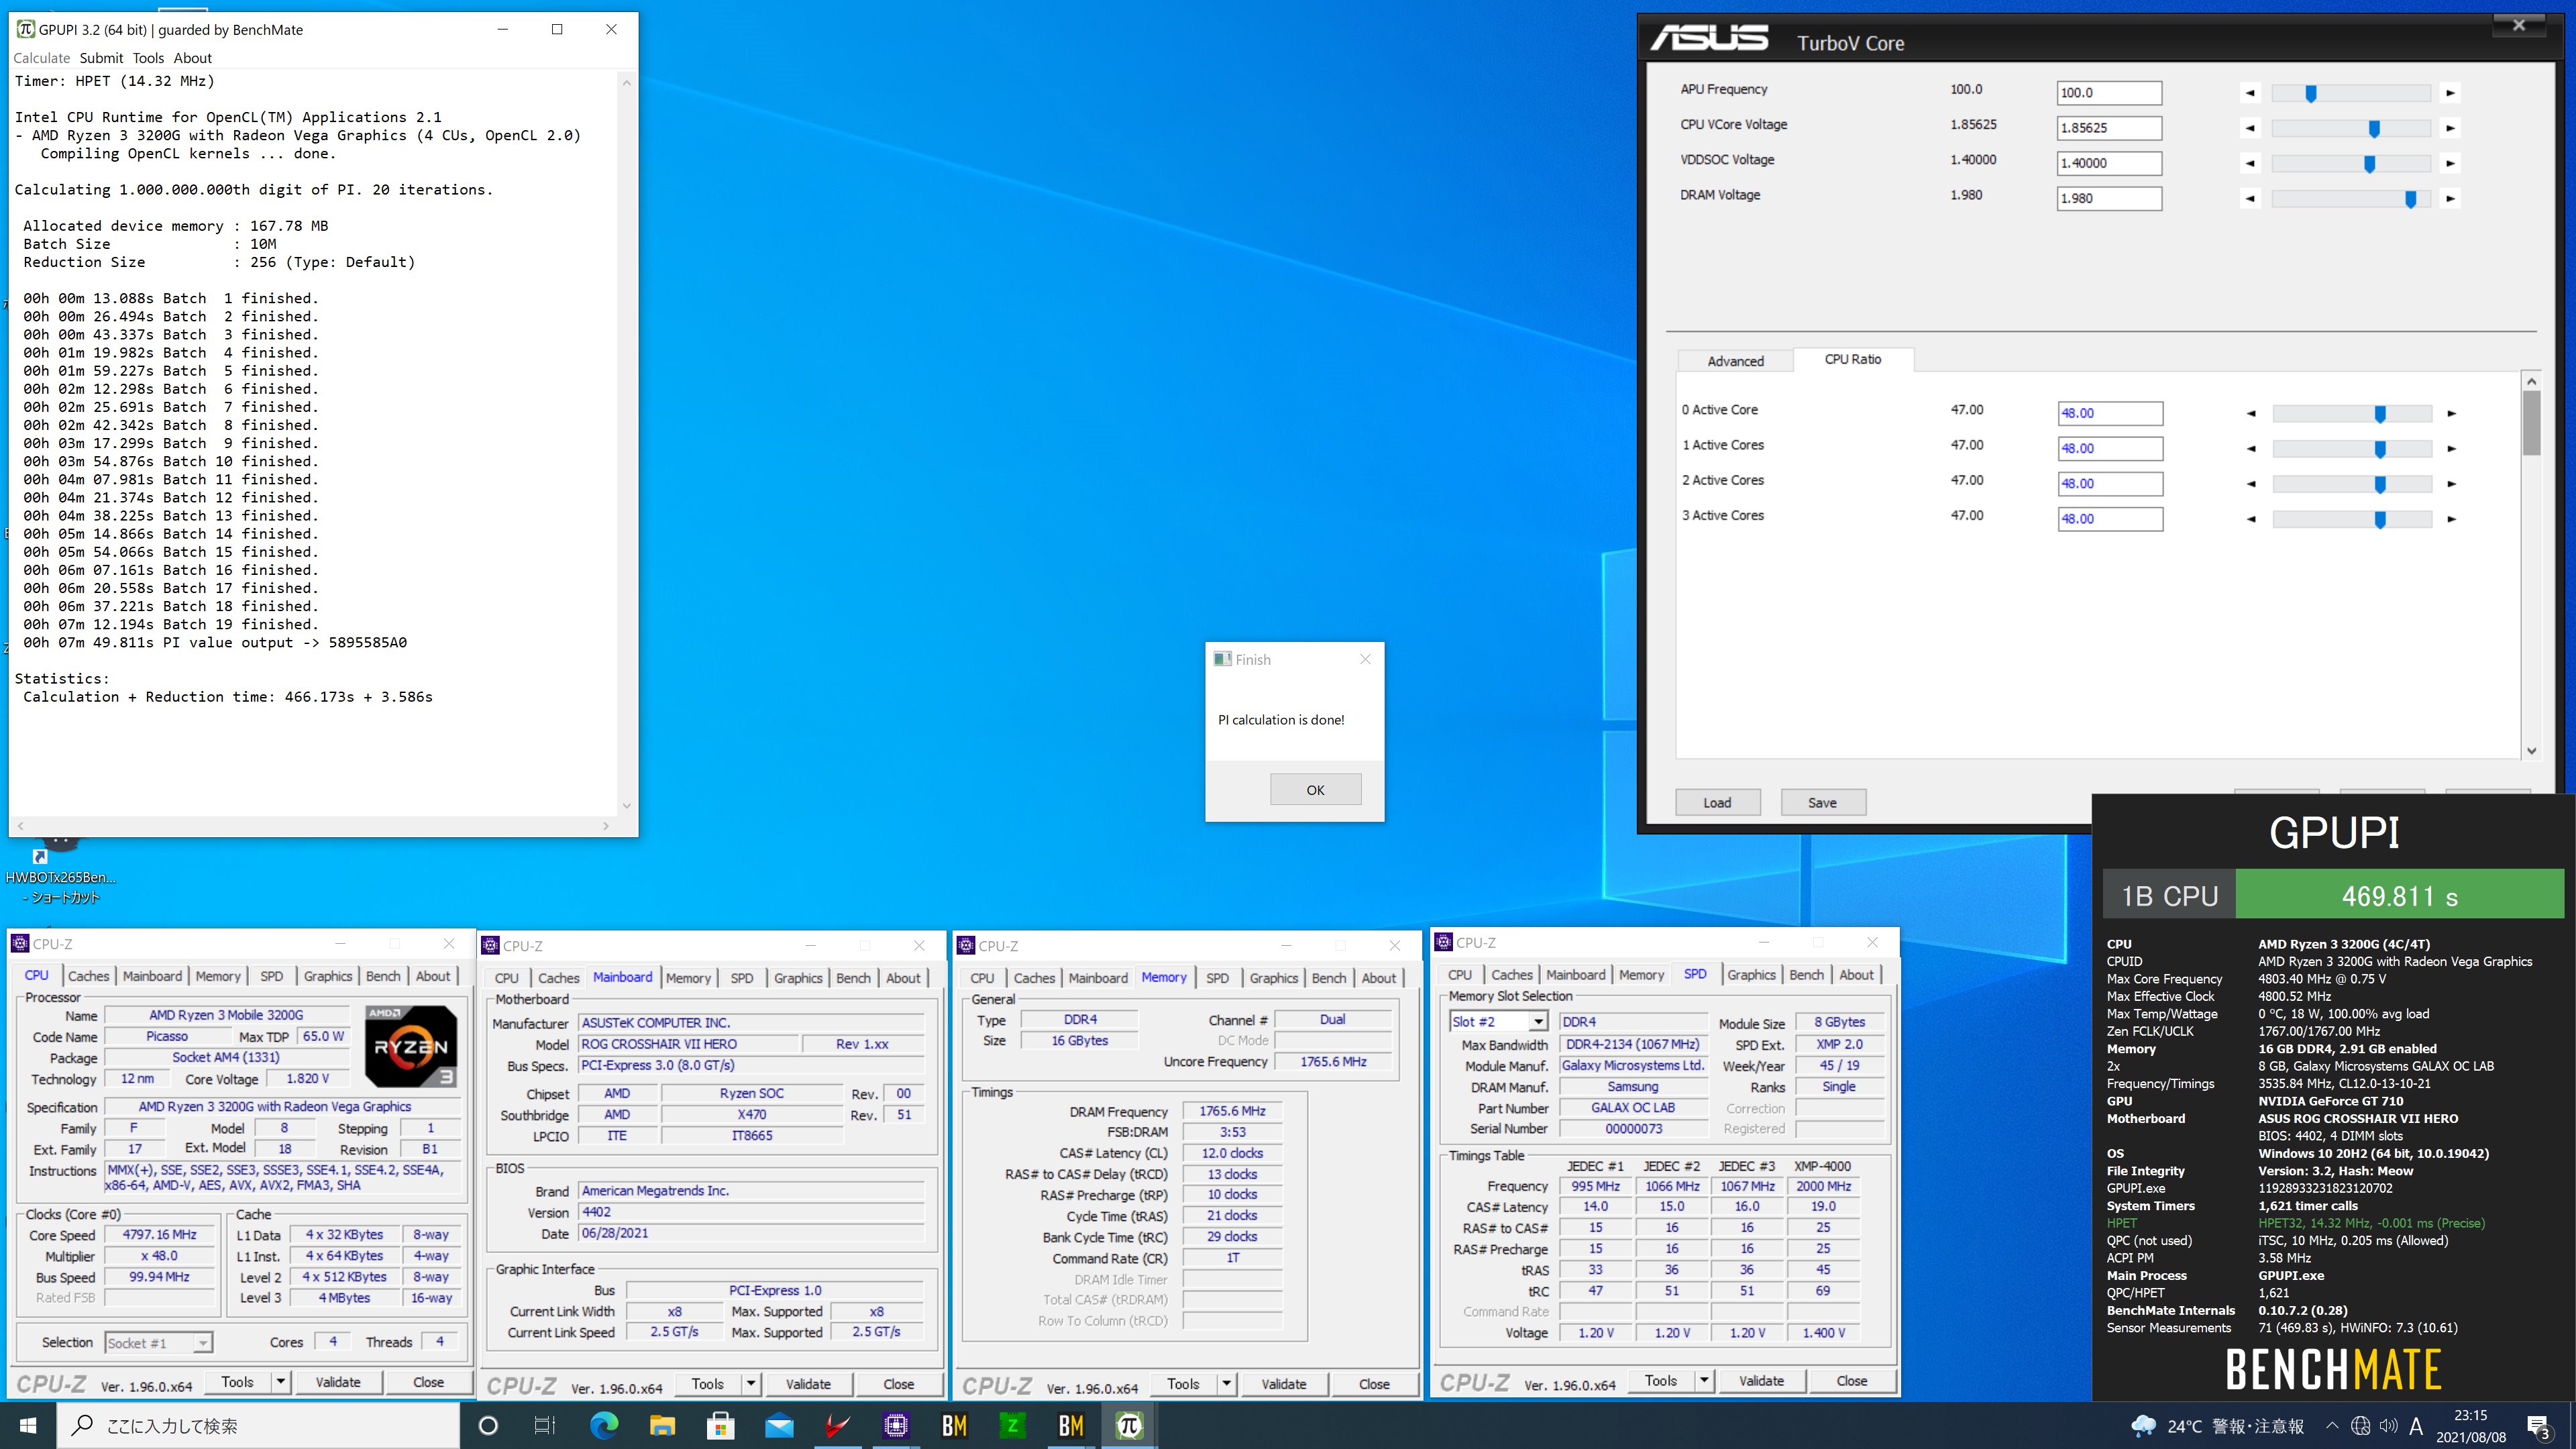Open the Slot #2 memory slot dropdown
The height and width of the screenshot is (1449, 2576).
1538,1021
